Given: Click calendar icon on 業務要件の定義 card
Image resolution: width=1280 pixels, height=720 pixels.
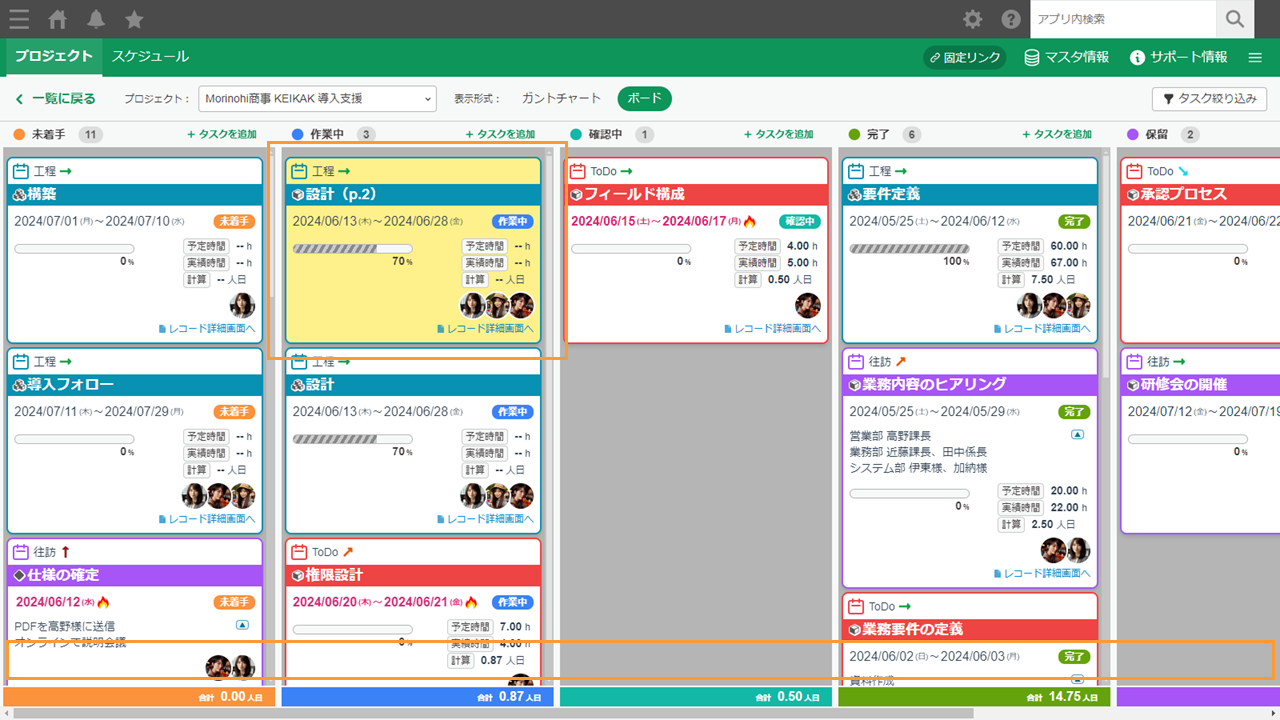Looking at the screenshot, I should 856,606.
